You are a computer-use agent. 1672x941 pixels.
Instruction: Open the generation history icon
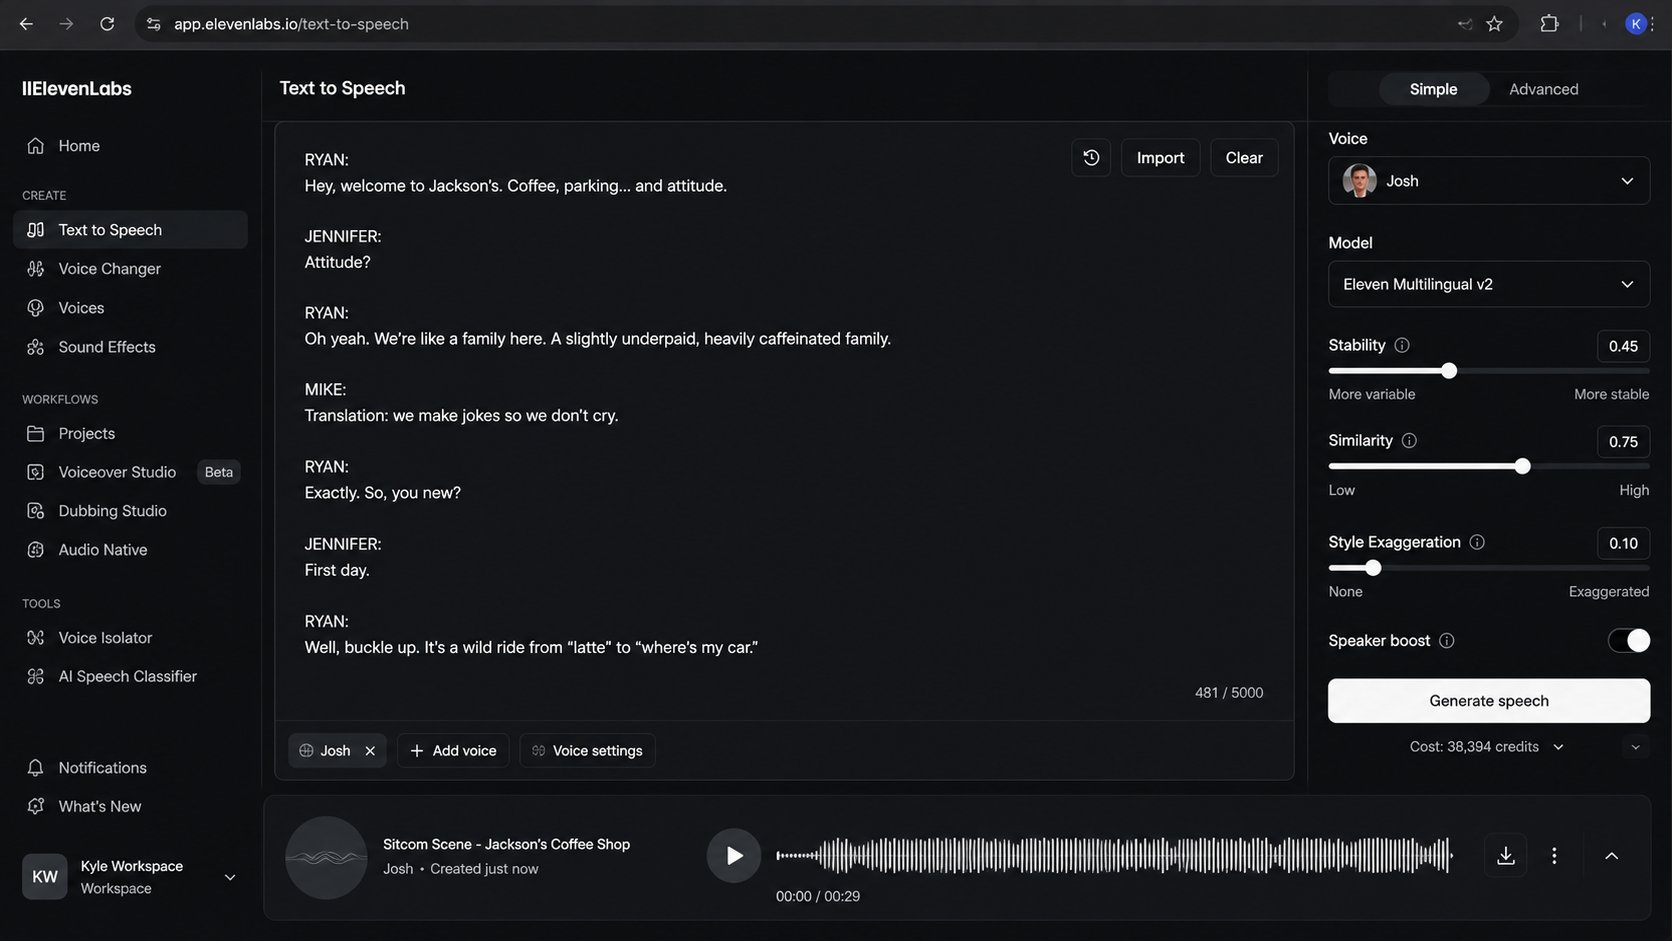[x=1091, y=158]
